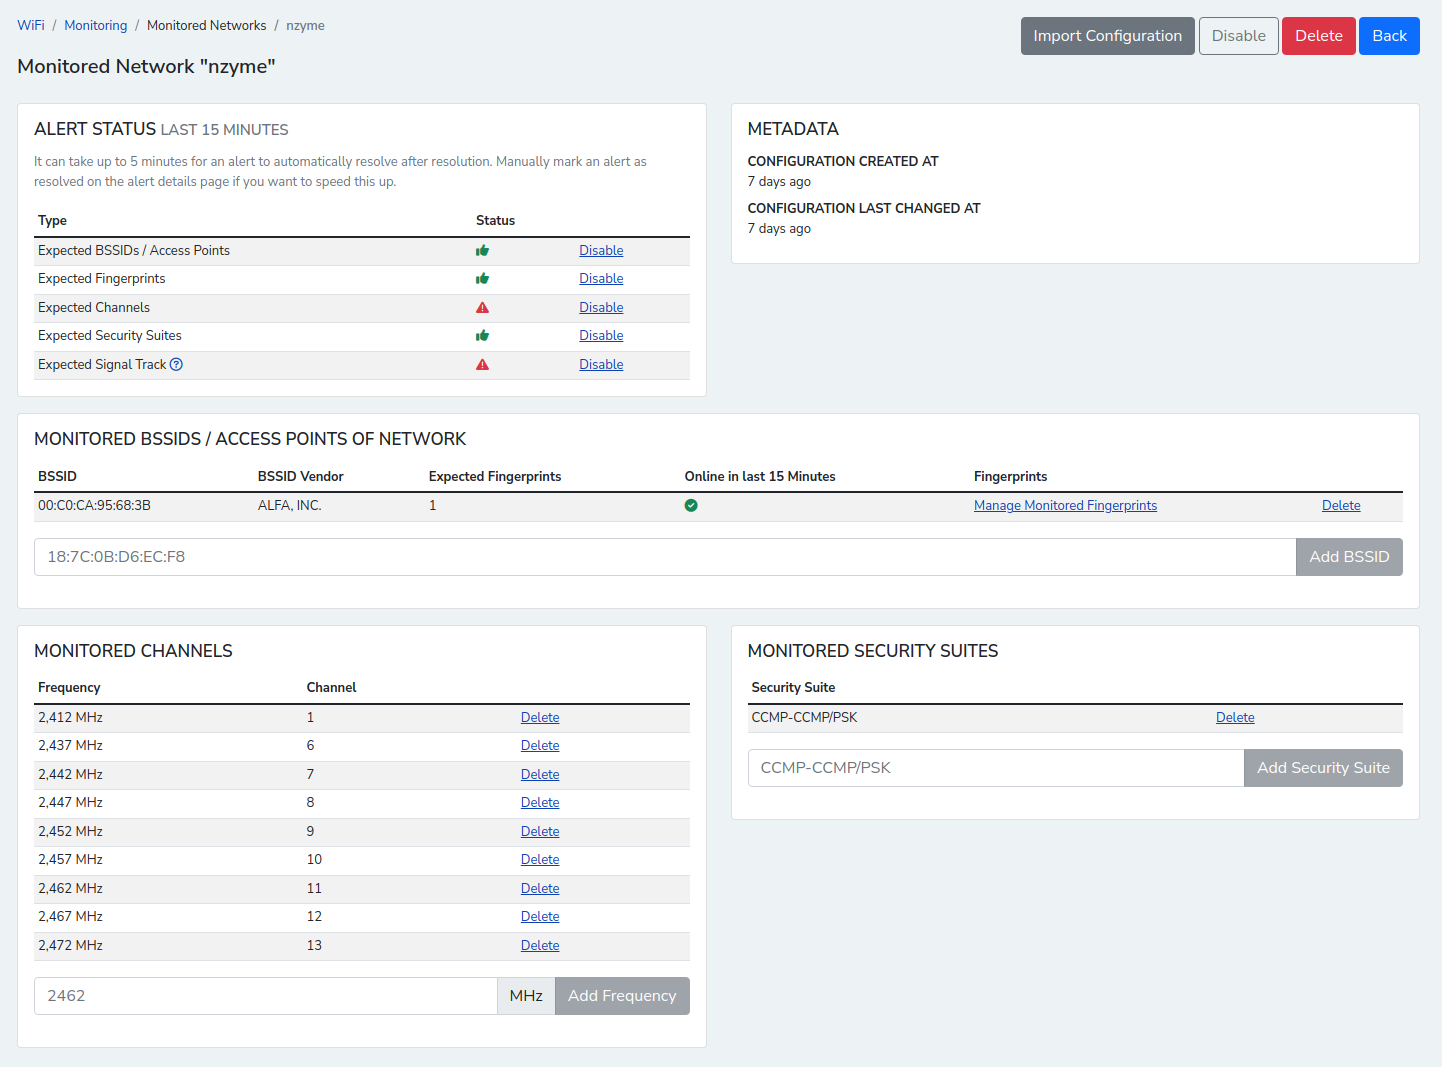1442x1067 pixels.
Task: Click warning triangle icon for Expected Channels
Action: point(482,308)
